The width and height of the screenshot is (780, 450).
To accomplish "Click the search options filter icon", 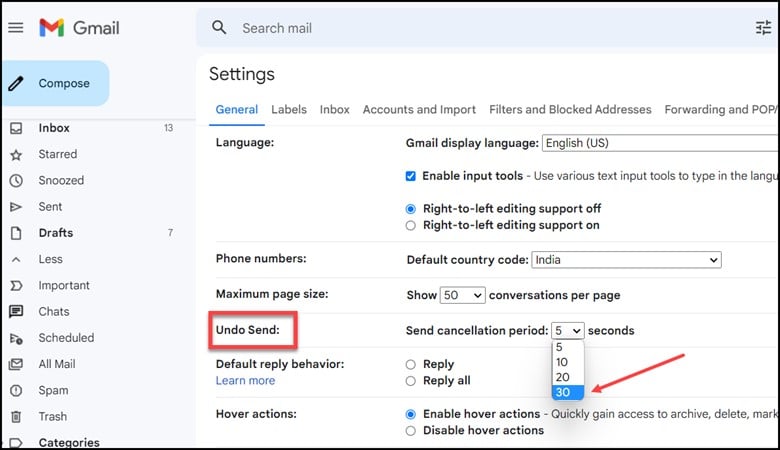I will pos(763,28).
